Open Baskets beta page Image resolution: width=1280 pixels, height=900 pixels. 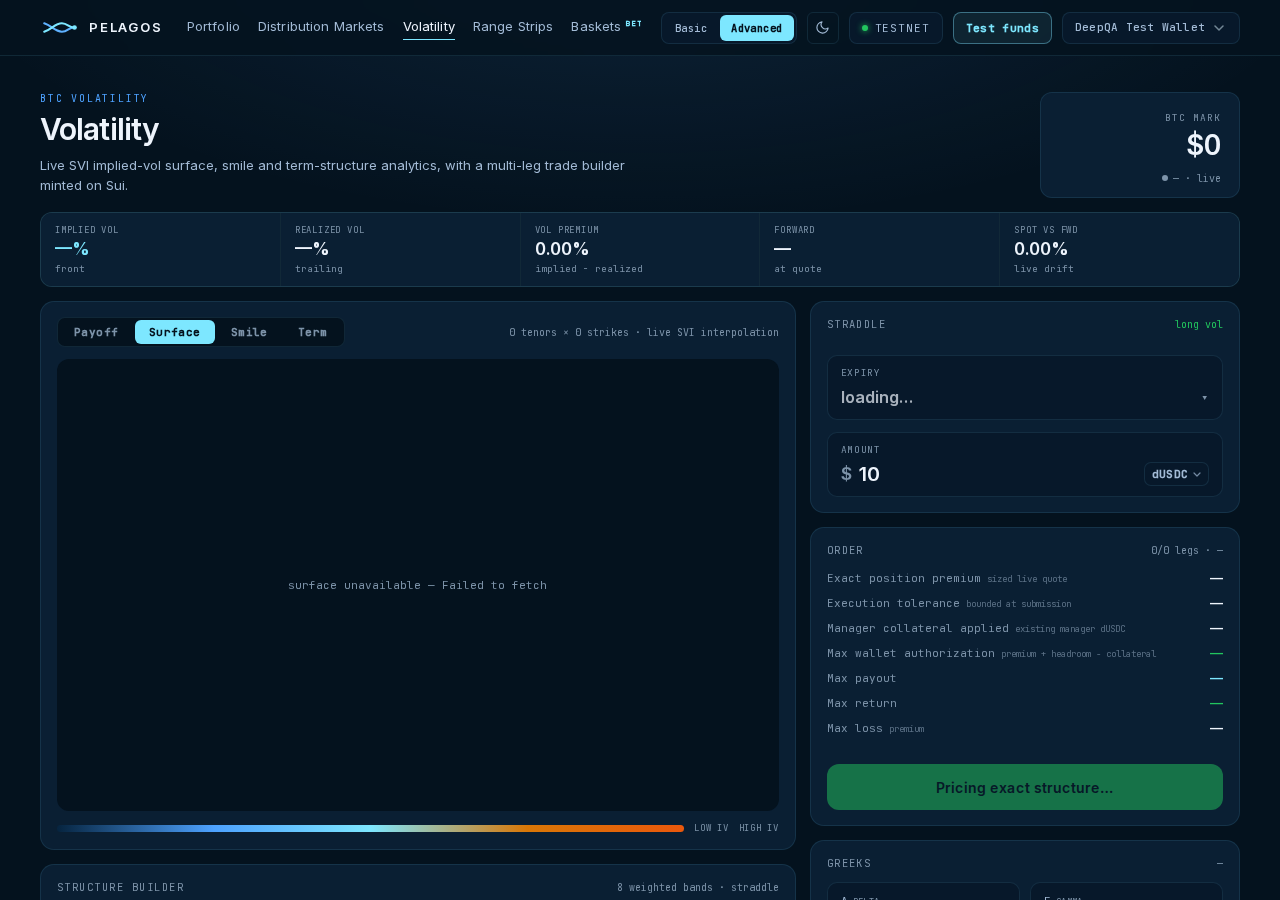click(x=606, y=27)
